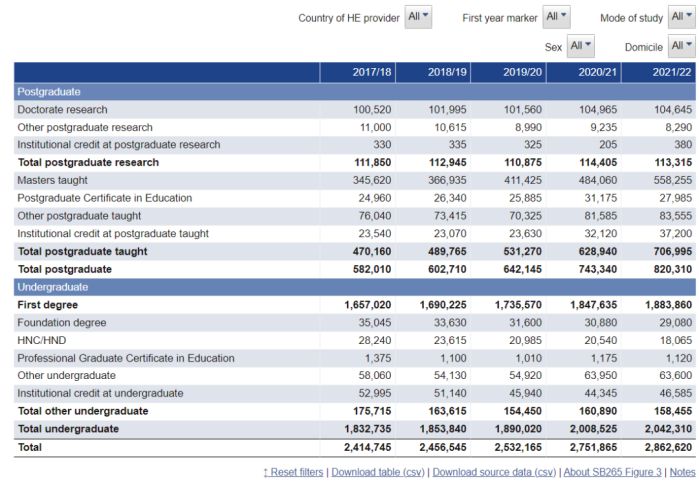Select Institutional credit at postgraduate taught label
Screen dimensions: 699x482
pos(113,234)
